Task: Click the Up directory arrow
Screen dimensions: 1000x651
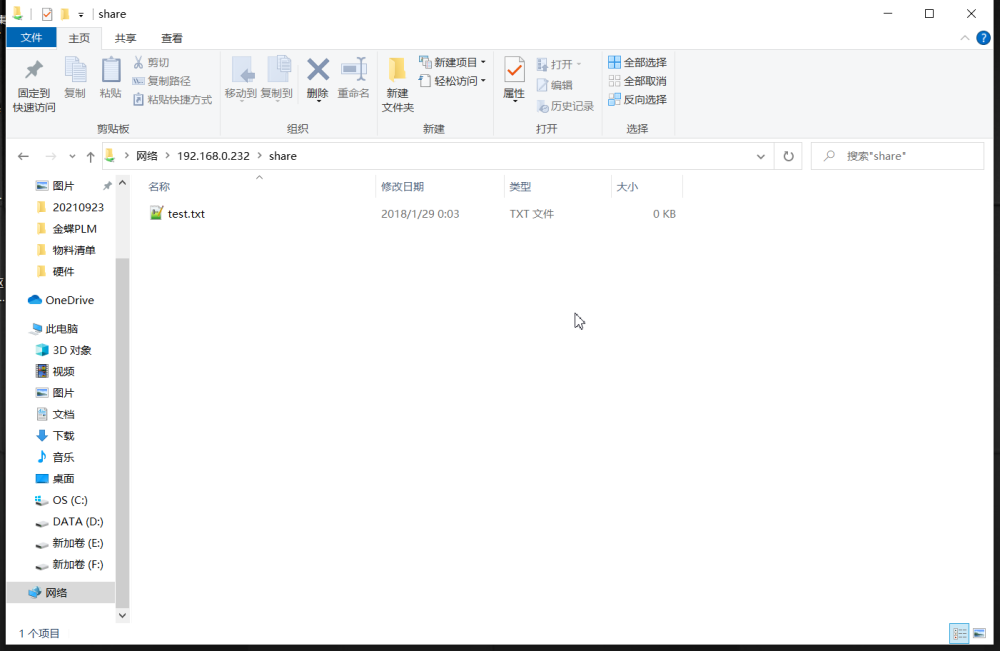Action: click(x=91, y=157)
